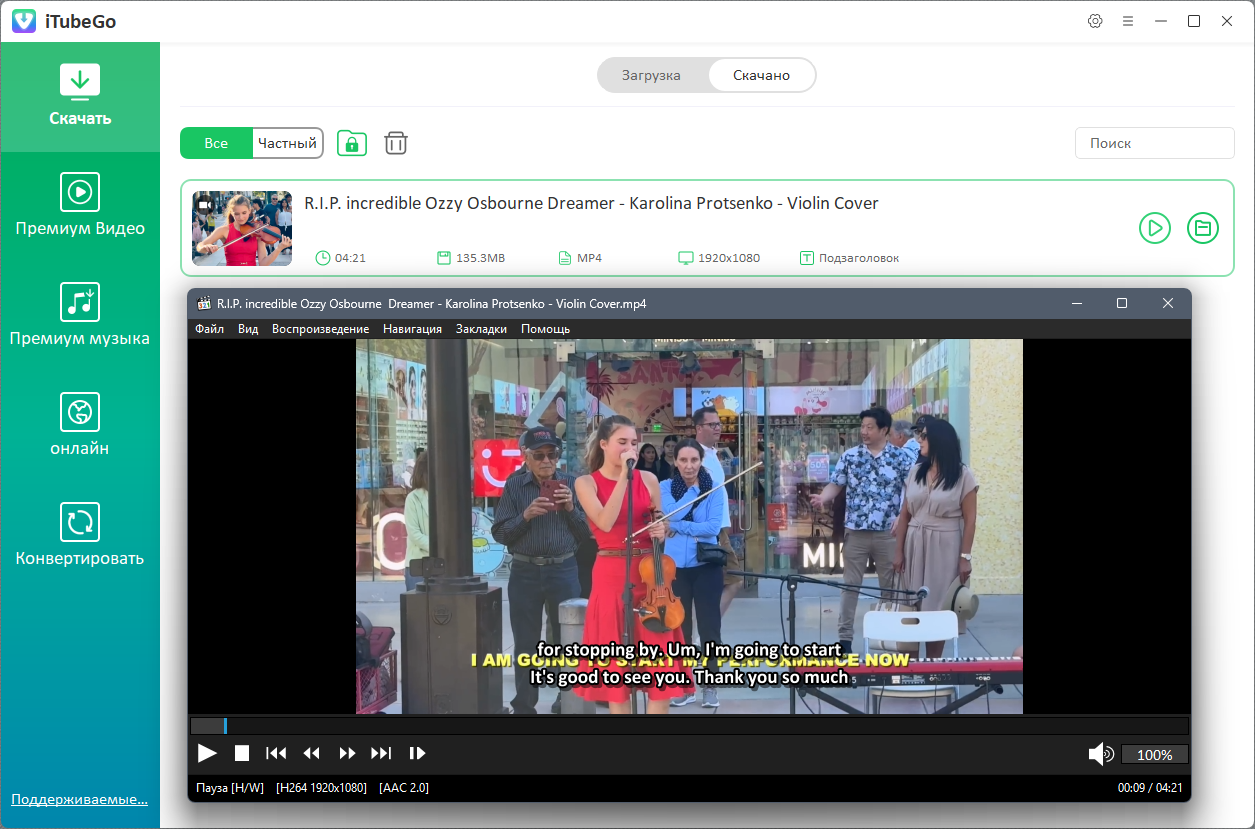Click the player window title icon
The width and height of the screenshot is (1255, 829).
205,303
